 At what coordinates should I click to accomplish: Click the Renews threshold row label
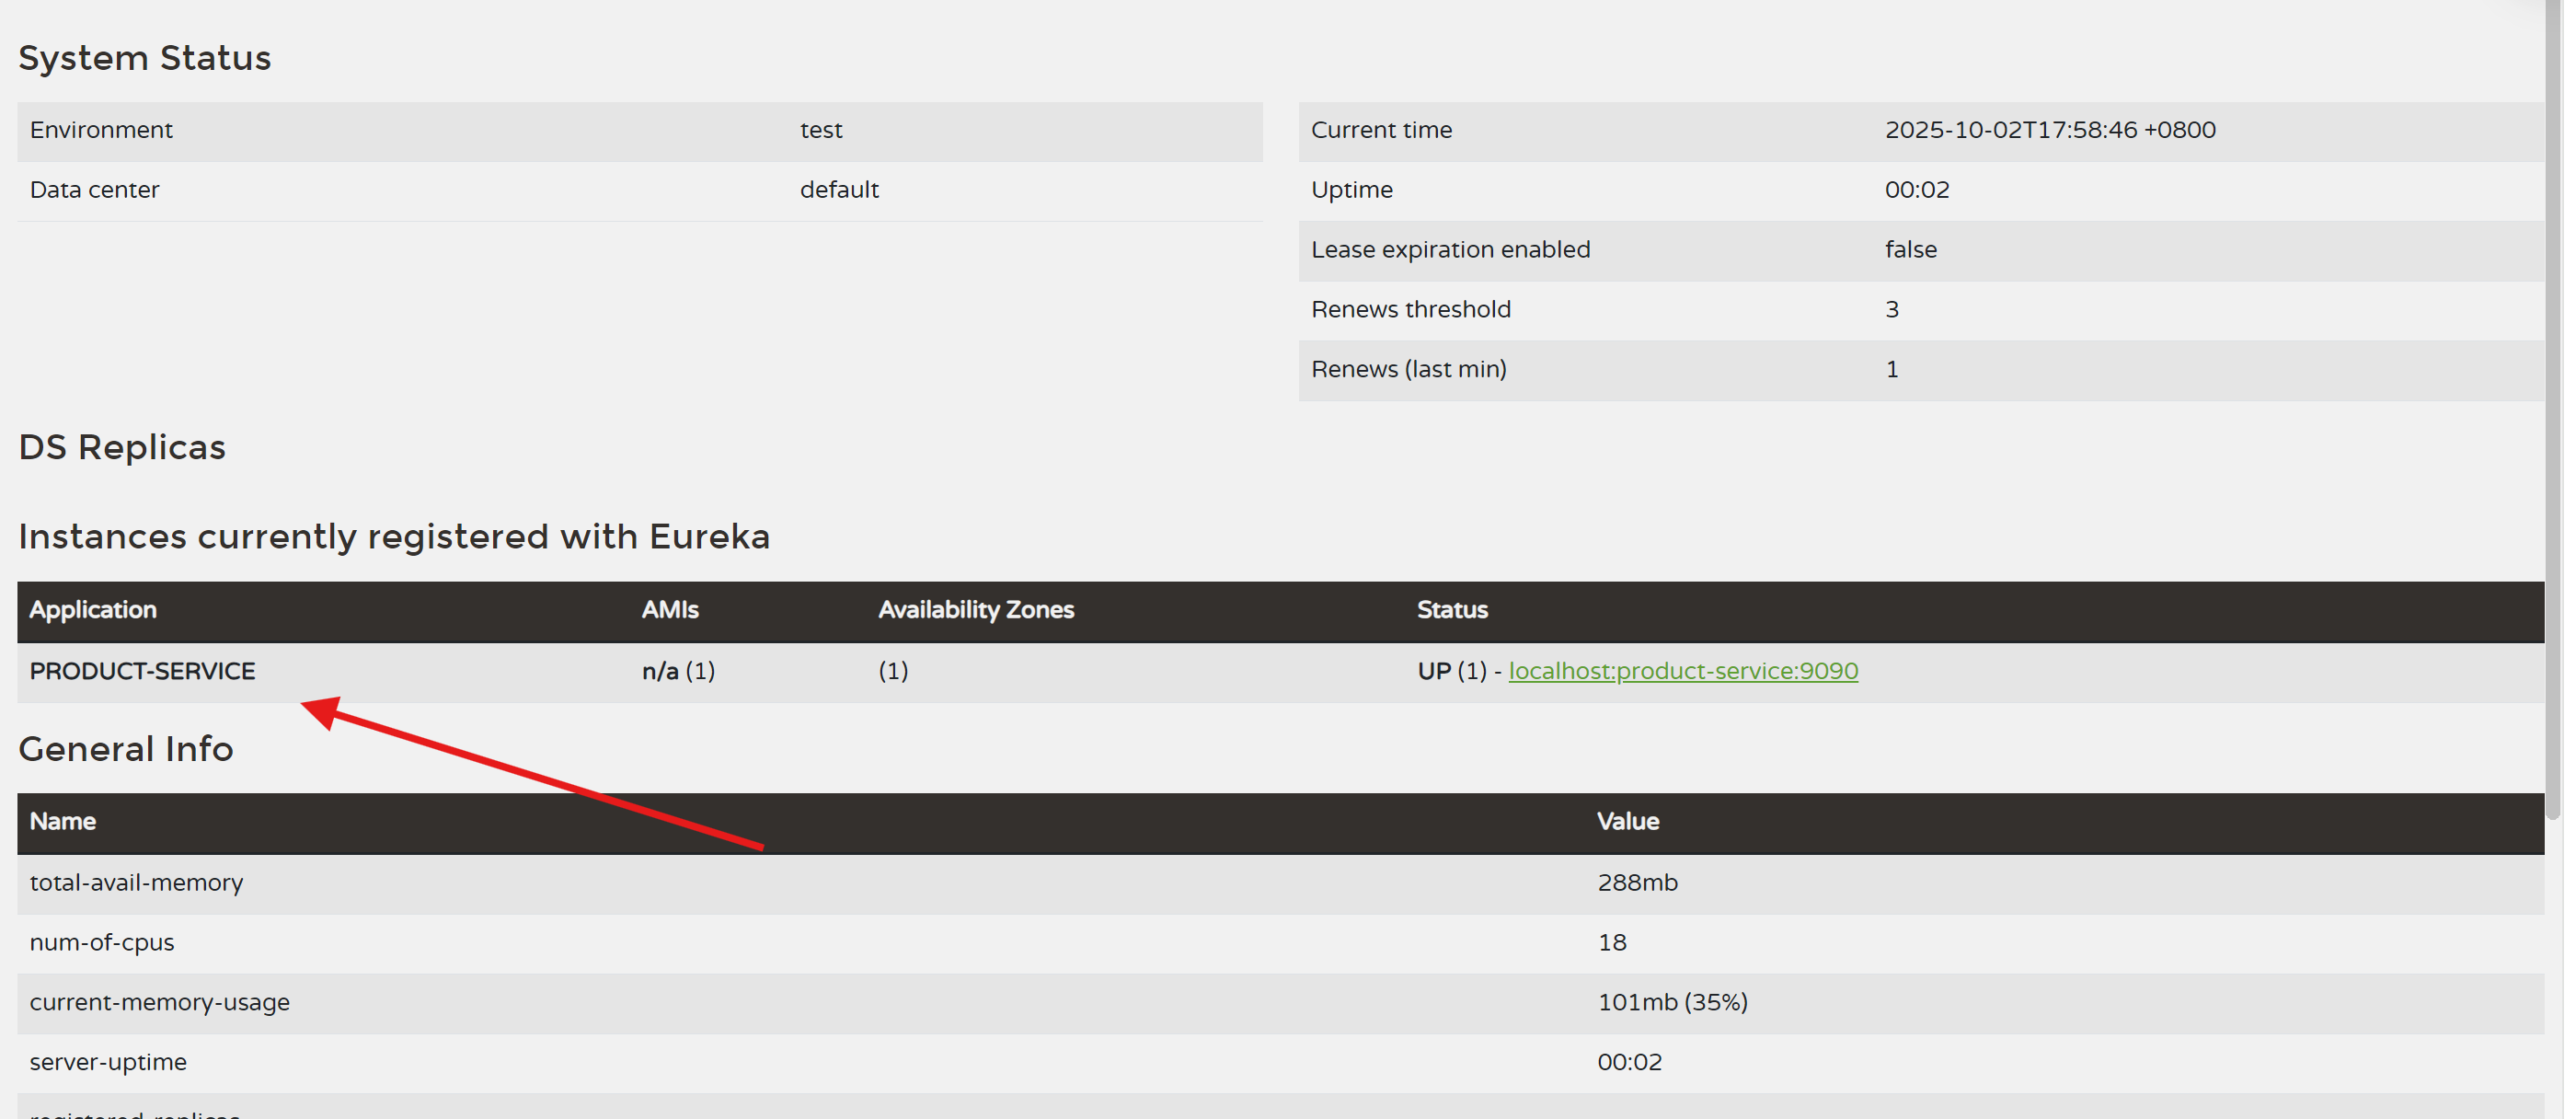[x=1410, y=310]
